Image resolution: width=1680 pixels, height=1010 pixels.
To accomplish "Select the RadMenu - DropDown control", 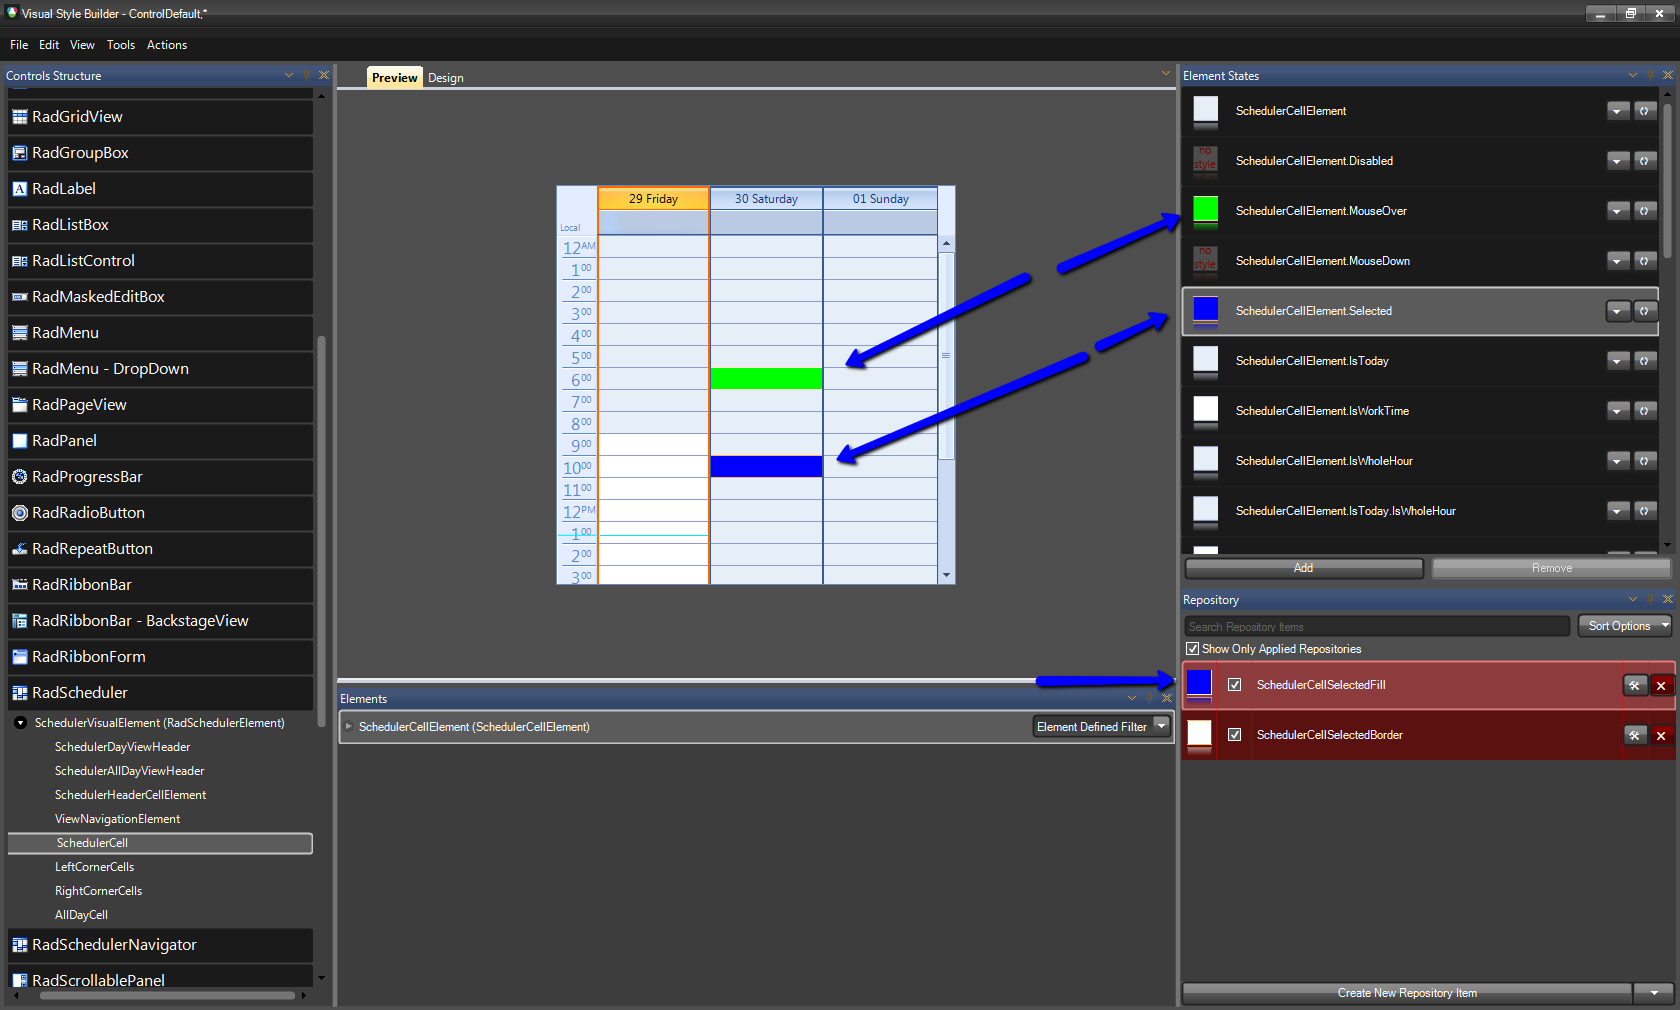I will coord(160,369).
